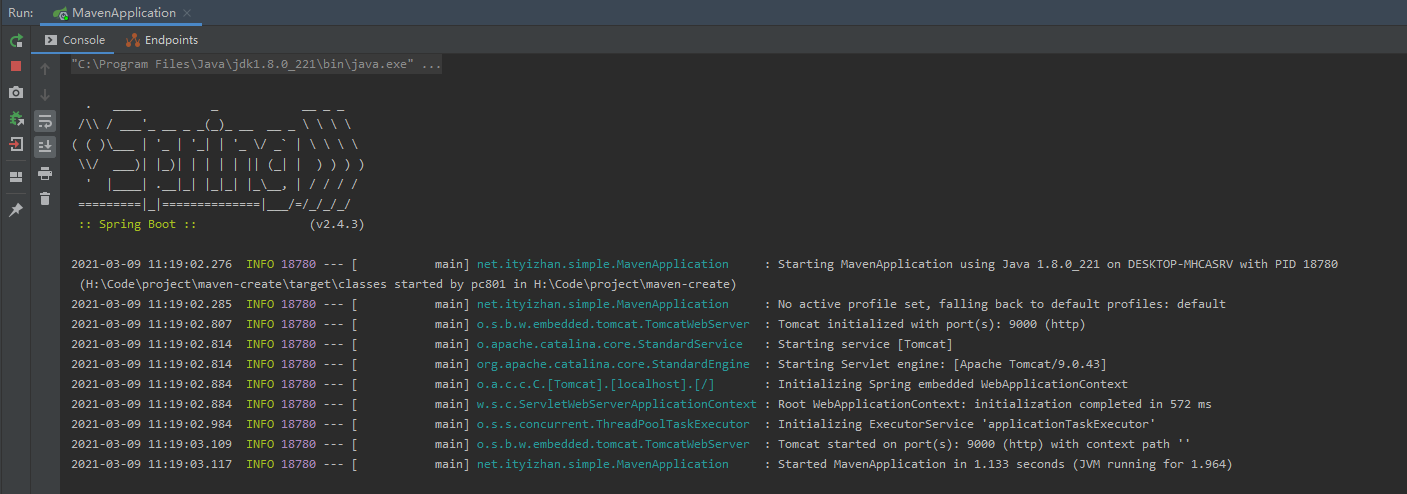Click 'Tomcat started on port(s): 9000' message

984,444
